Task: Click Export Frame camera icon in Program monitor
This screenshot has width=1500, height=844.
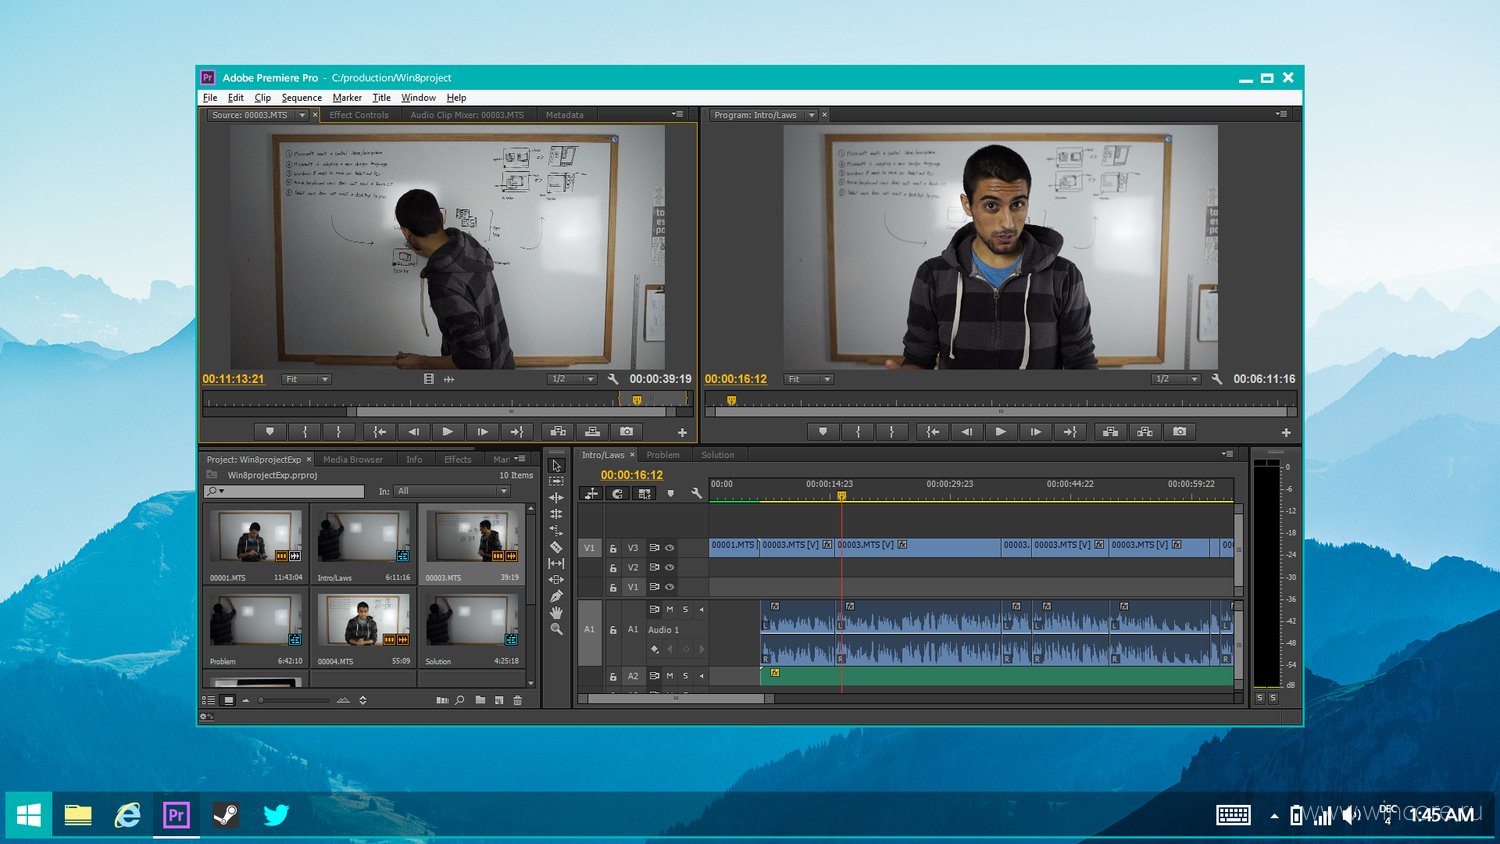Action: coord(1180,432)
